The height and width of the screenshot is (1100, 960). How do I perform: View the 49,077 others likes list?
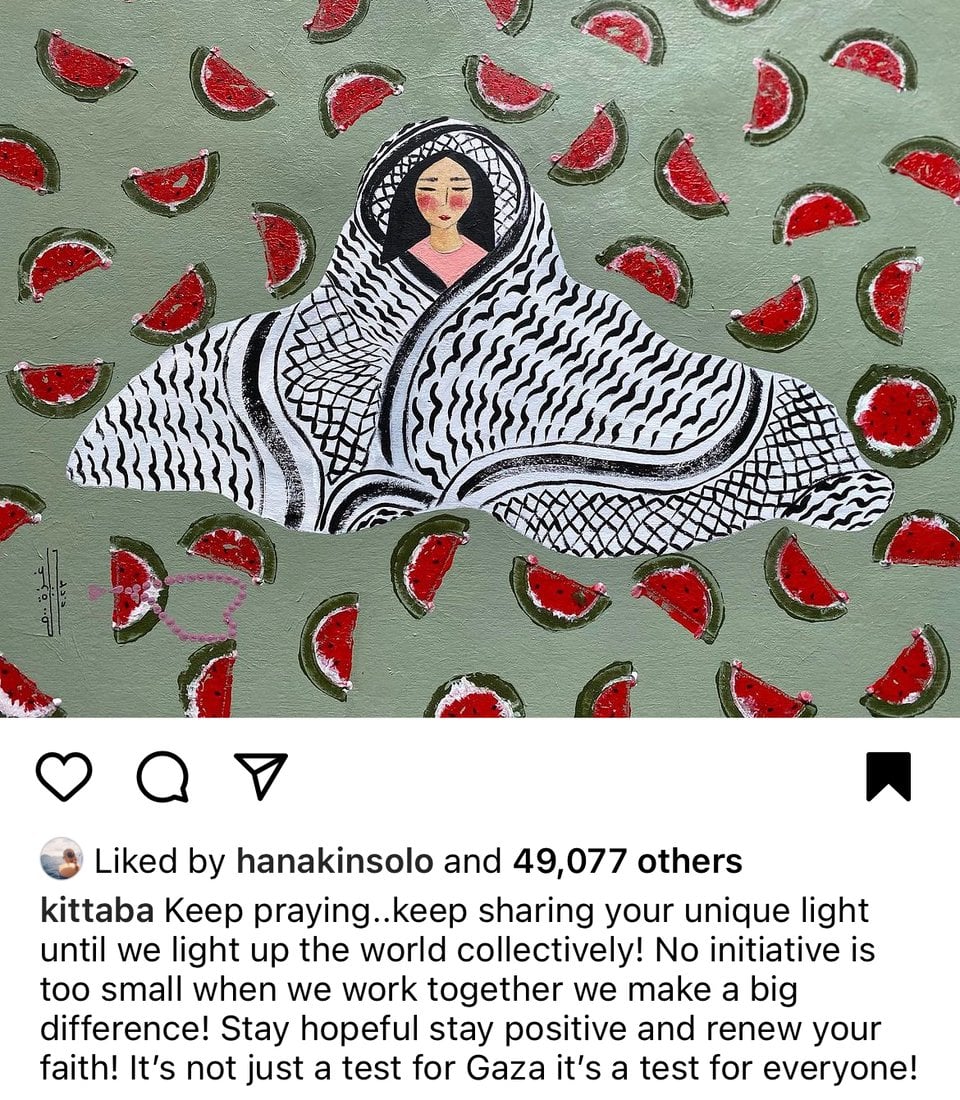click(627, 861)
